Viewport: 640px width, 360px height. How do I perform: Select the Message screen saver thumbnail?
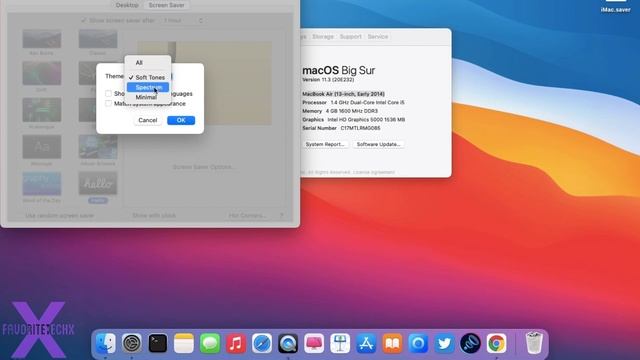click(x=42, y=147)
